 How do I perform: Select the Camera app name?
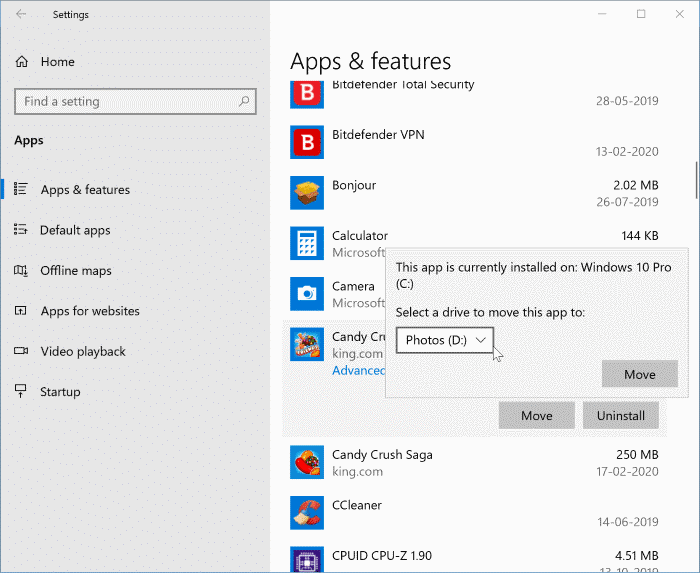point(353,286)
